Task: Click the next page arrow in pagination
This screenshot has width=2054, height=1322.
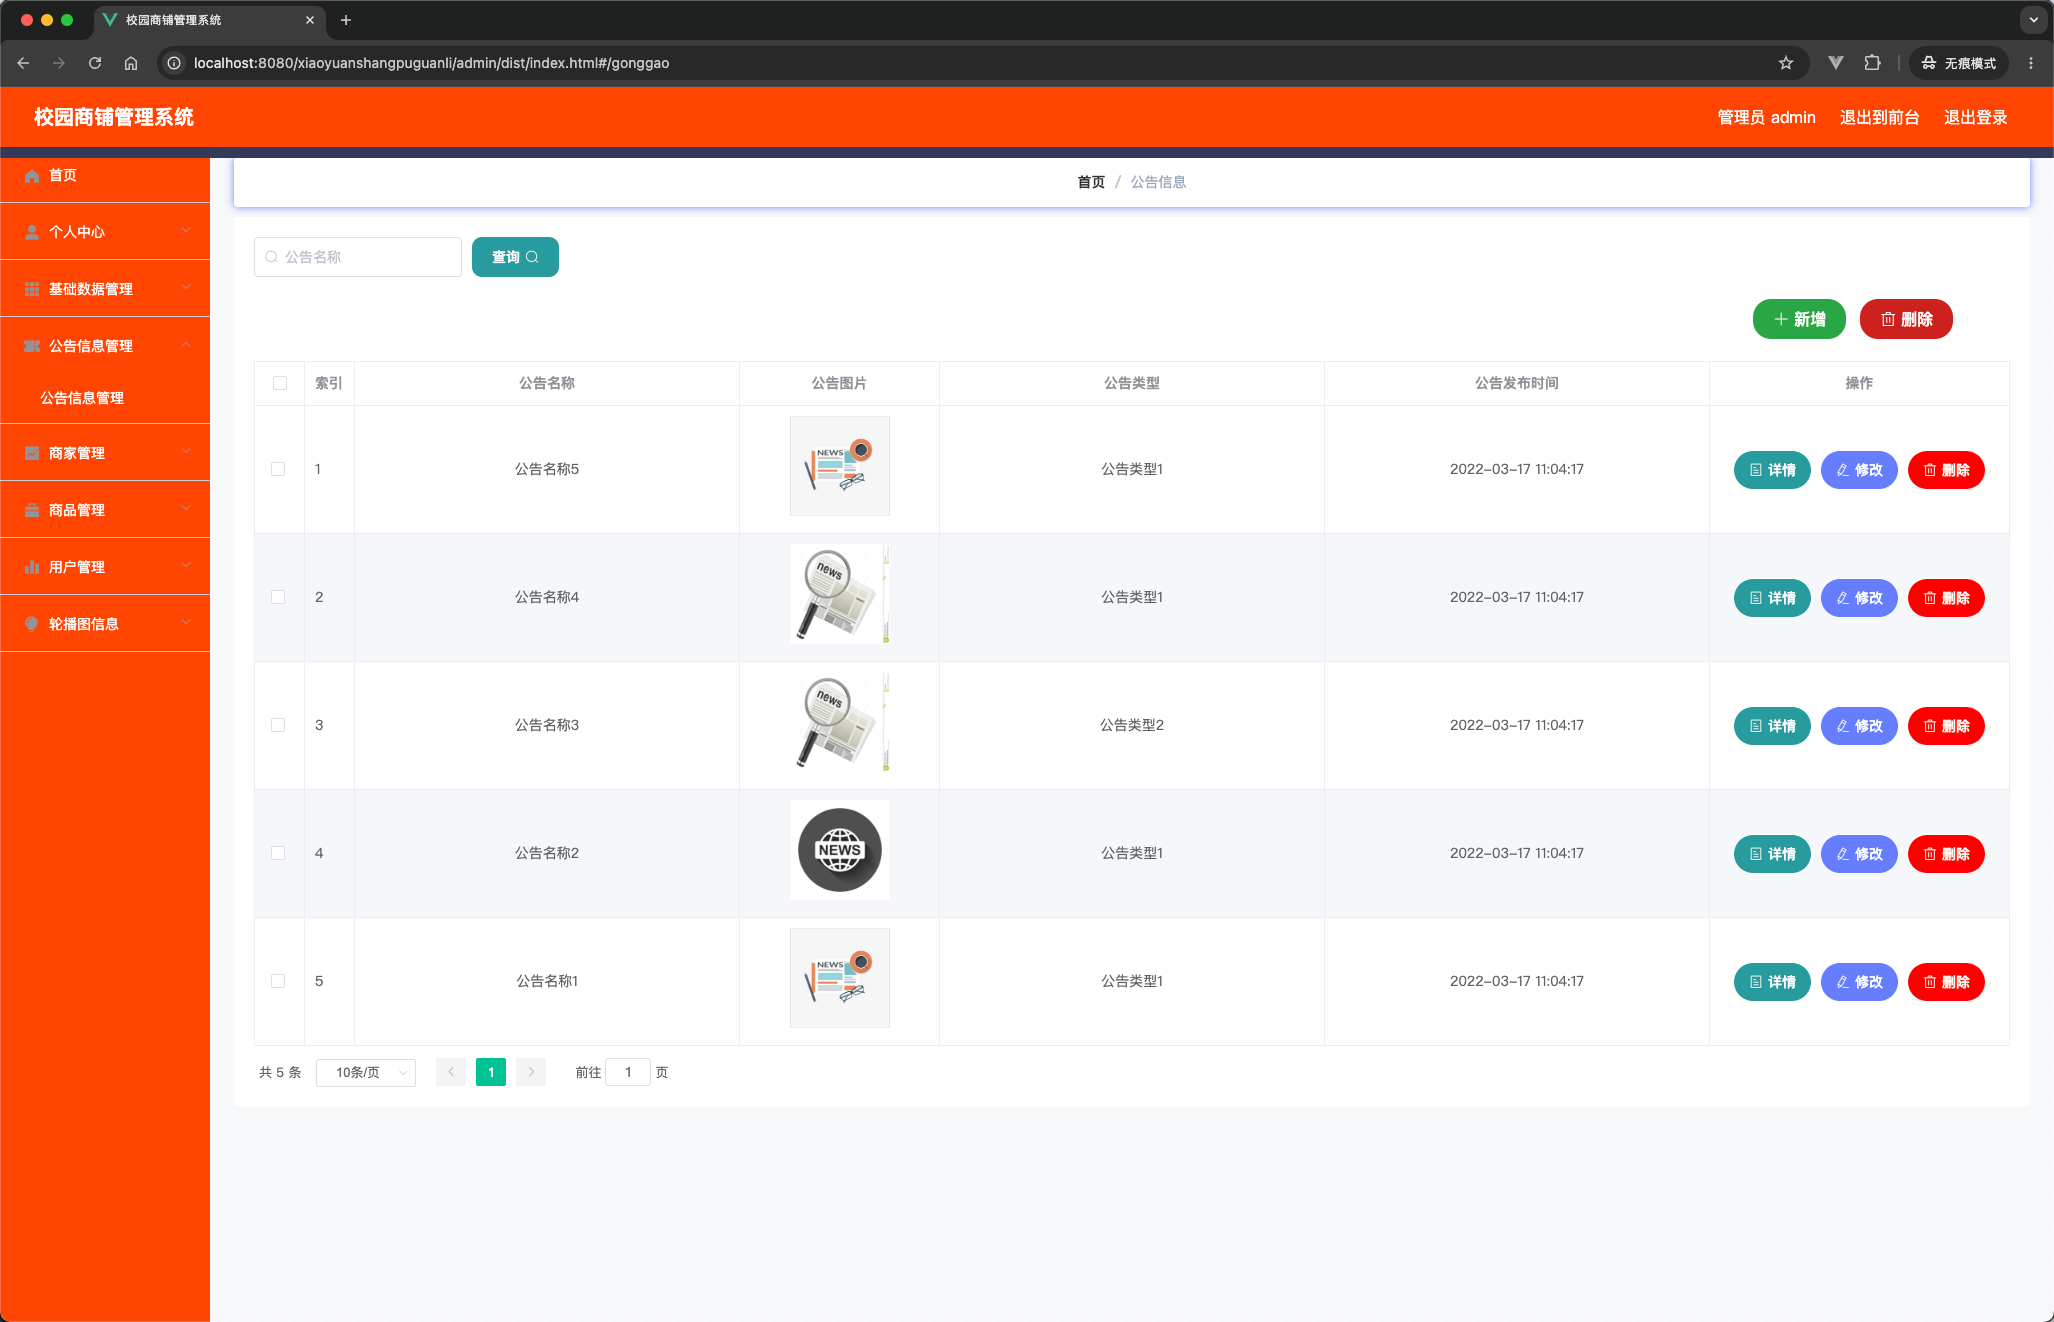Action: (531, 1072)
